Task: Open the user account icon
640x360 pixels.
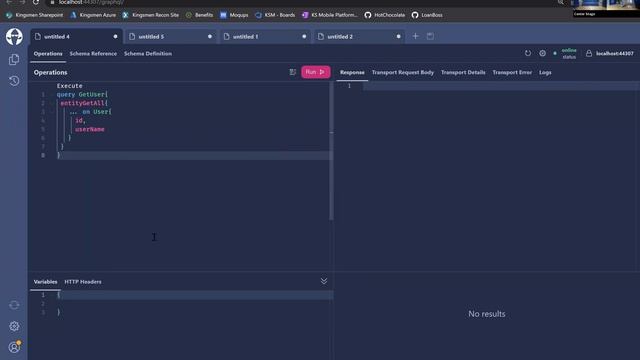Action: point(14,347)
